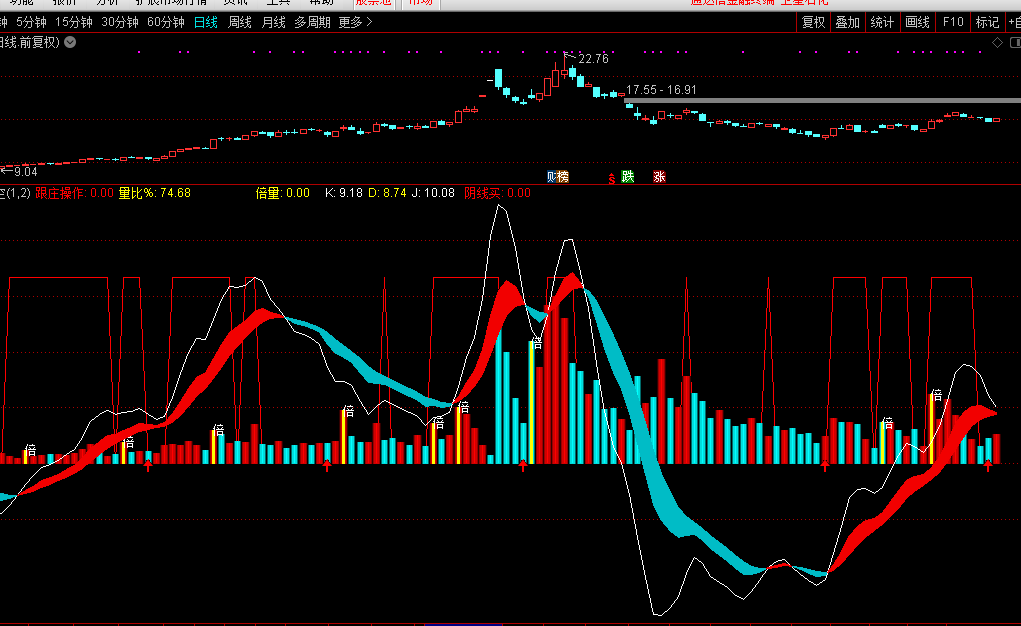Viewport: 1021px width, 626px height.
Task: Switch to the 日线 daily chart
Action: [x=206, y=22]
